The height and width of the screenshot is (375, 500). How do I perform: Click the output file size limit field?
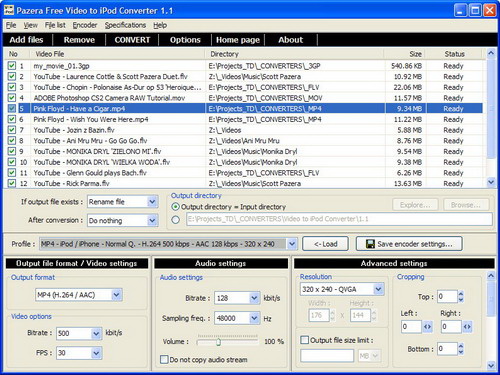click(327, 356)
